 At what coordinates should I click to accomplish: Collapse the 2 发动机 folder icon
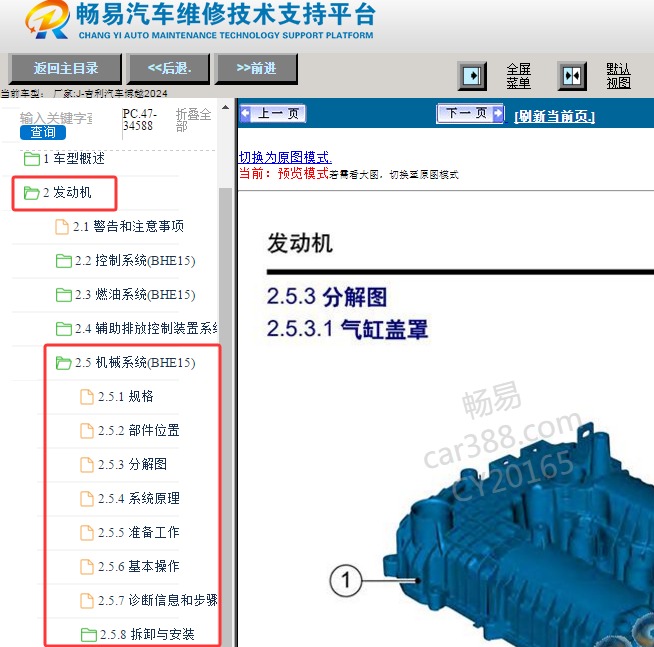tap(32, 193)
